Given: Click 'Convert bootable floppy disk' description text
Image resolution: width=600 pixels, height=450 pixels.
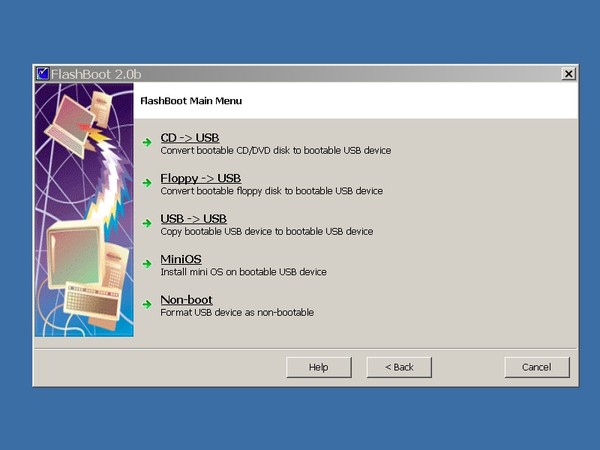Looking at the screenshot, I should pyautogui.click(x=271, y=191).
